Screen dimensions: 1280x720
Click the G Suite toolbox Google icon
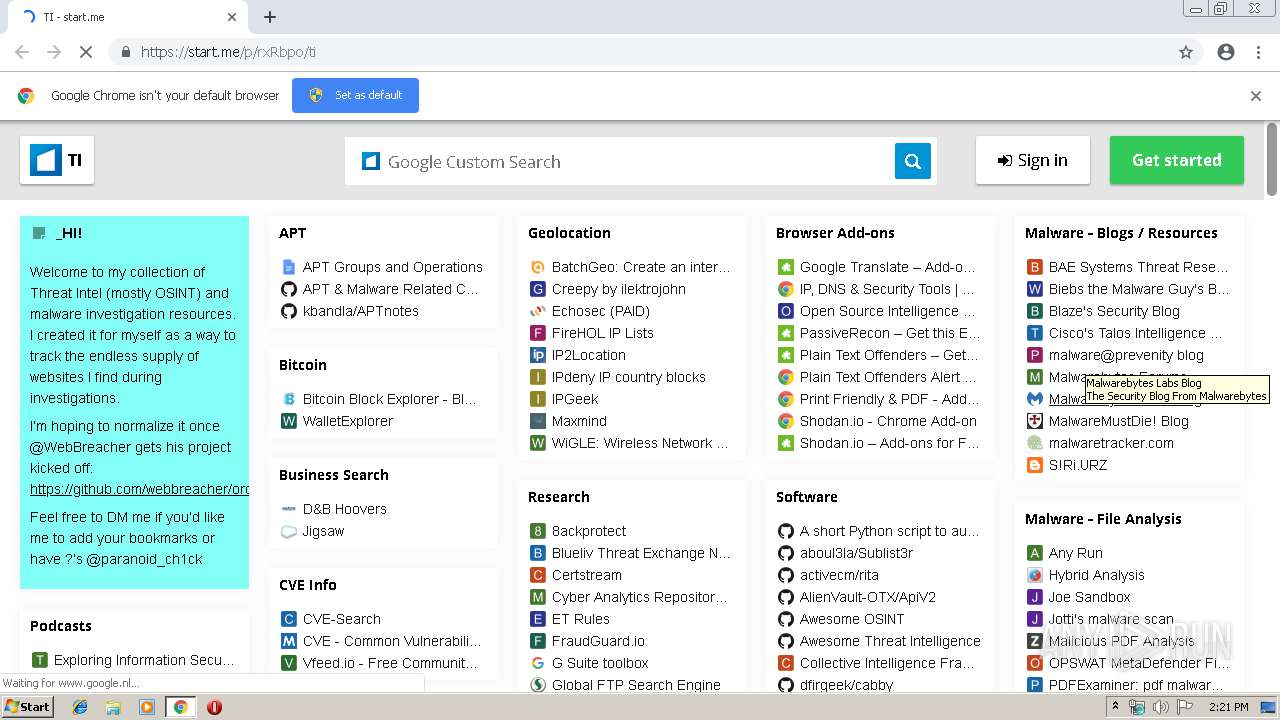pos(538,663)
